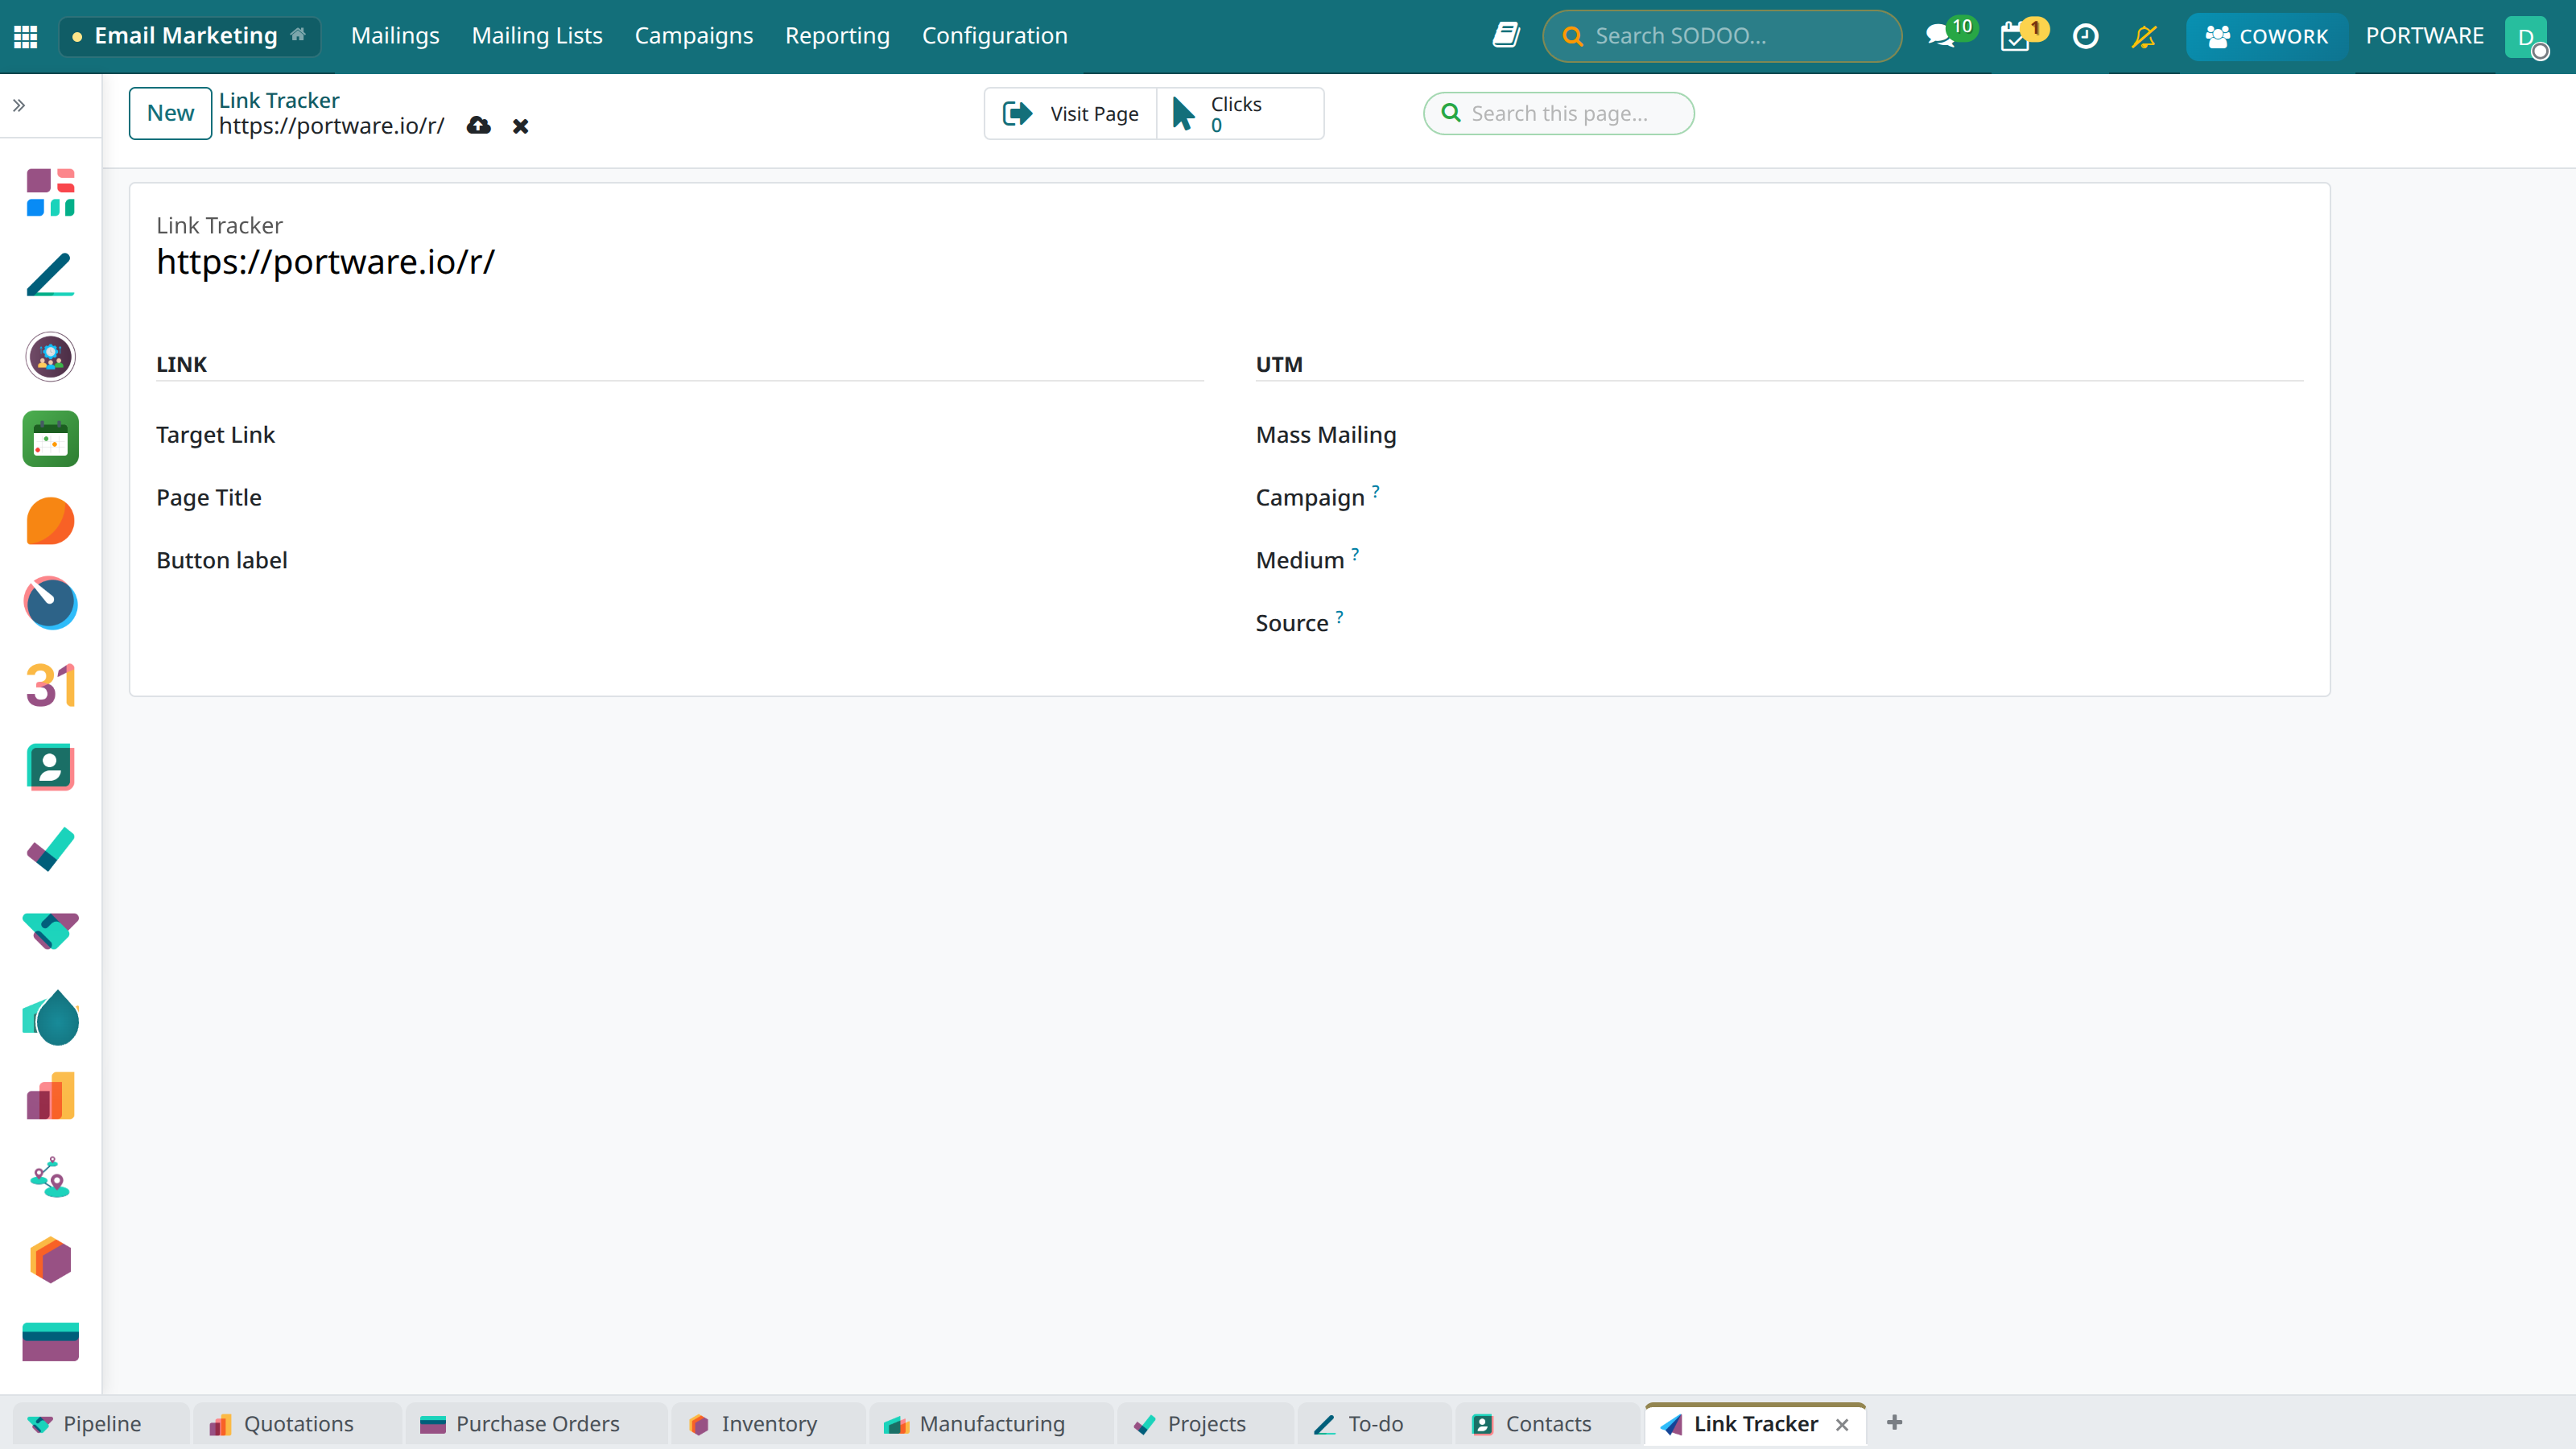Switch to the Pipeline tab

click(x=100, y=1423)
